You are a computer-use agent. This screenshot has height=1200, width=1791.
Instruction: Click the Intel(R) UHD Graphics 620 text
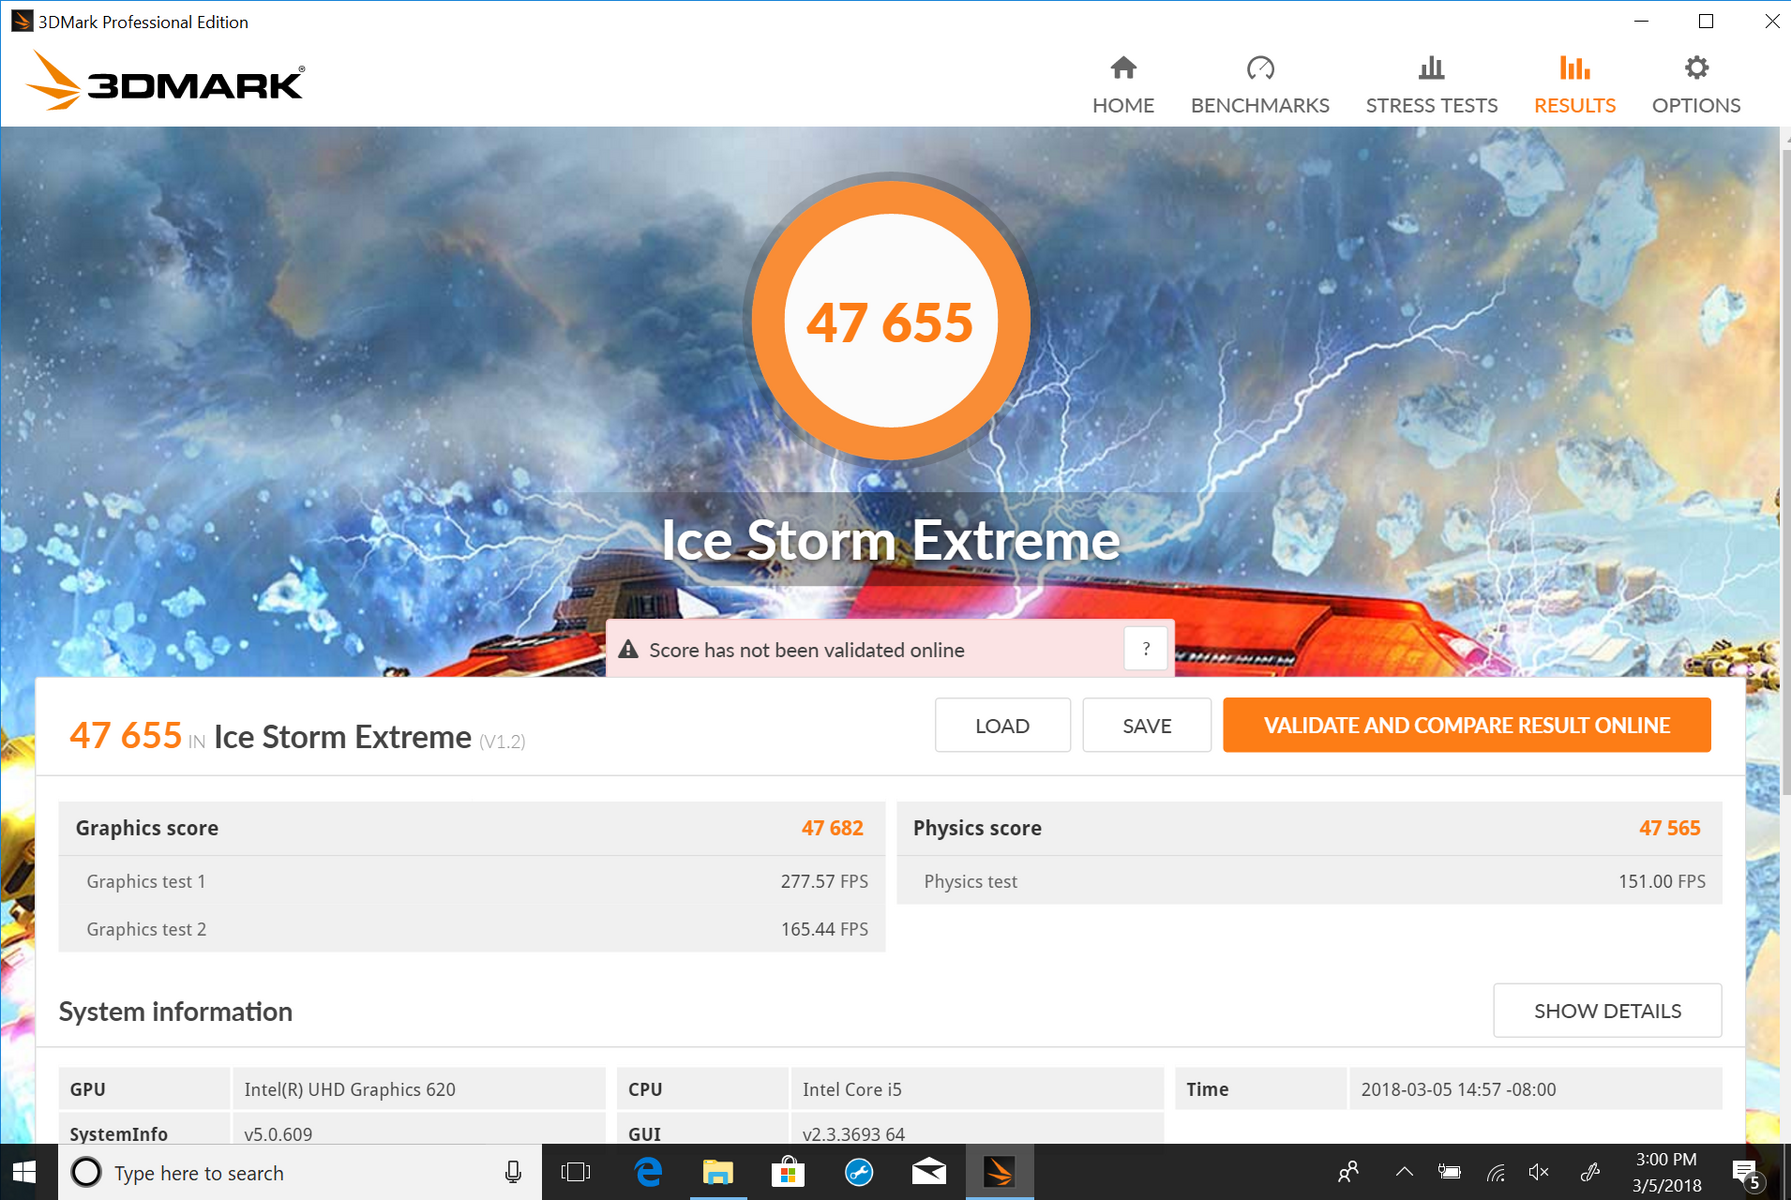click(349, 1089)
